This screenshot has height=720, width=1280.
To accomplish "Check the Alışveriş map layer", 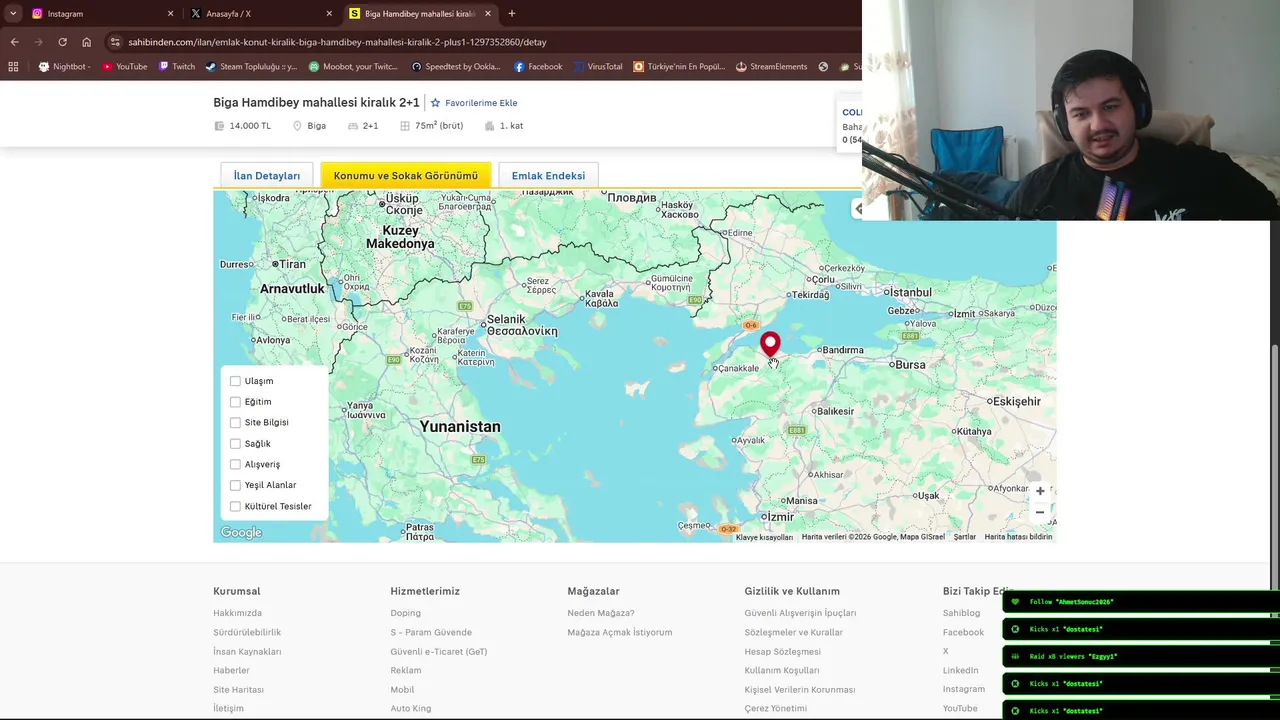I will [235, 464].
